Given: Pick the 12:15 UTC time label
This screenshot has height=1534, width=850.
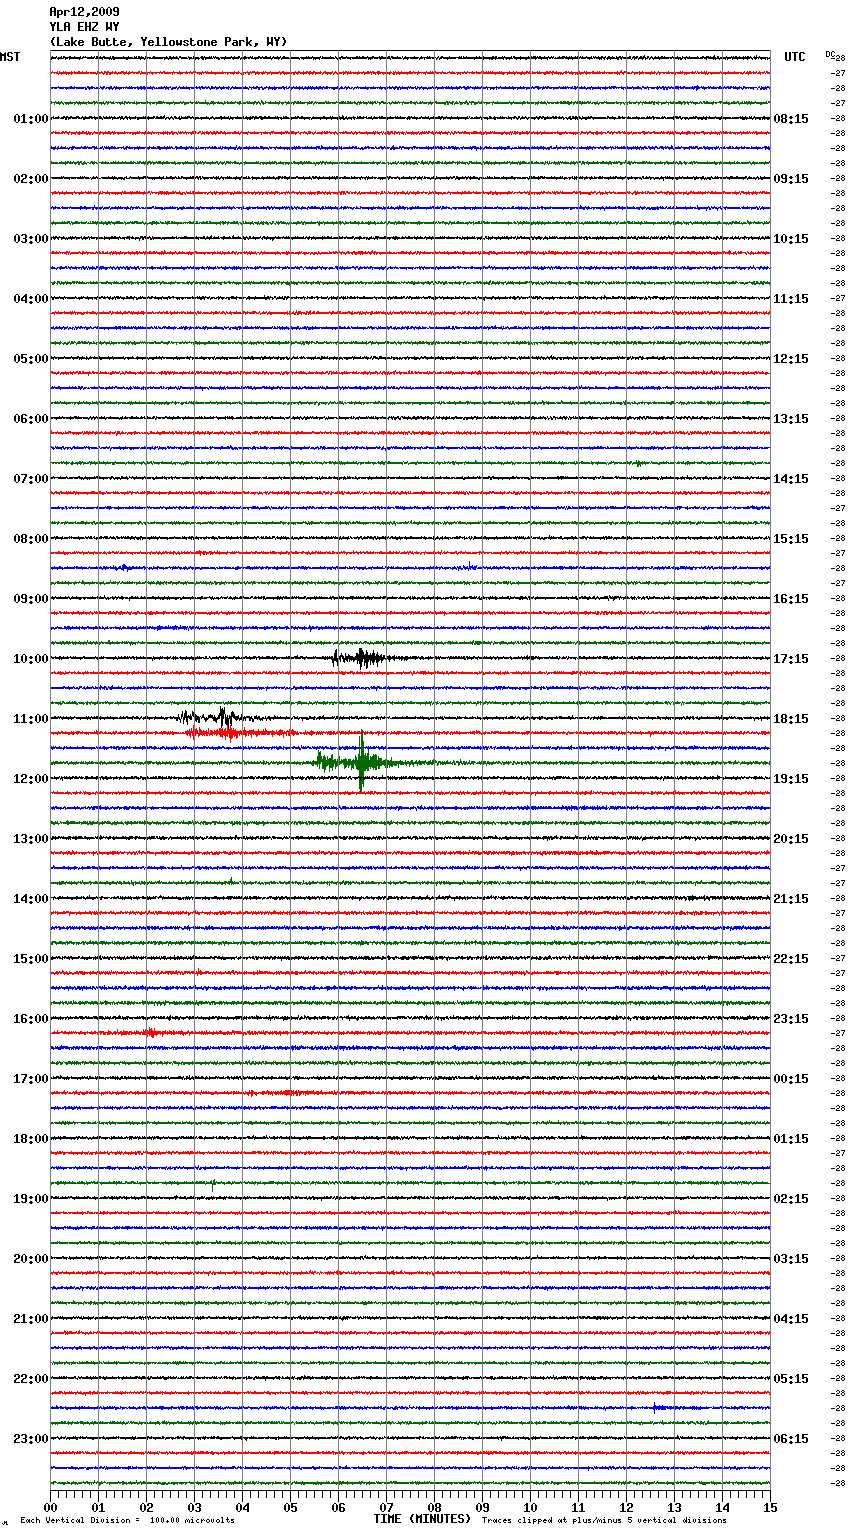Looking at the screenshot, I should 791,359.
